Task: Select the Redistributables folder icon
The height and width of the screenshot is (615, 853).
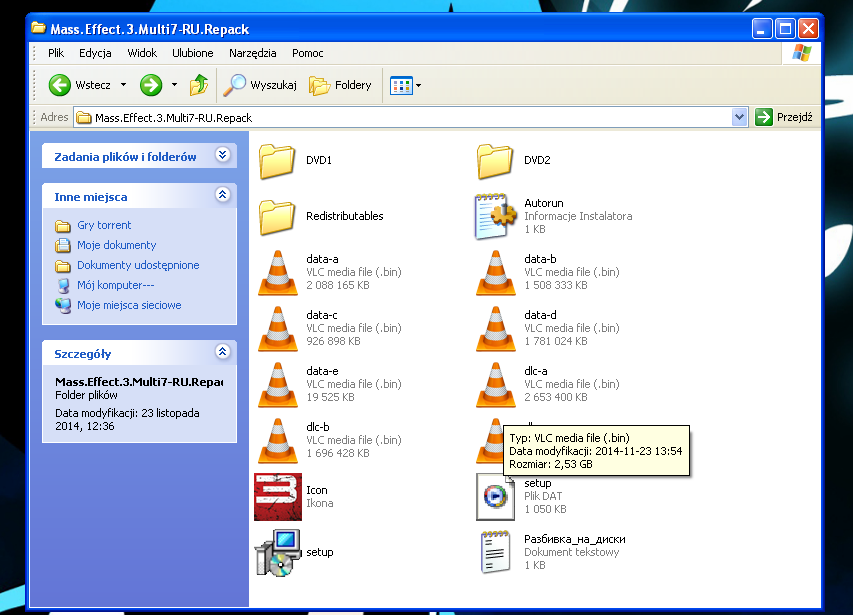Action: (x=277, y=217)
